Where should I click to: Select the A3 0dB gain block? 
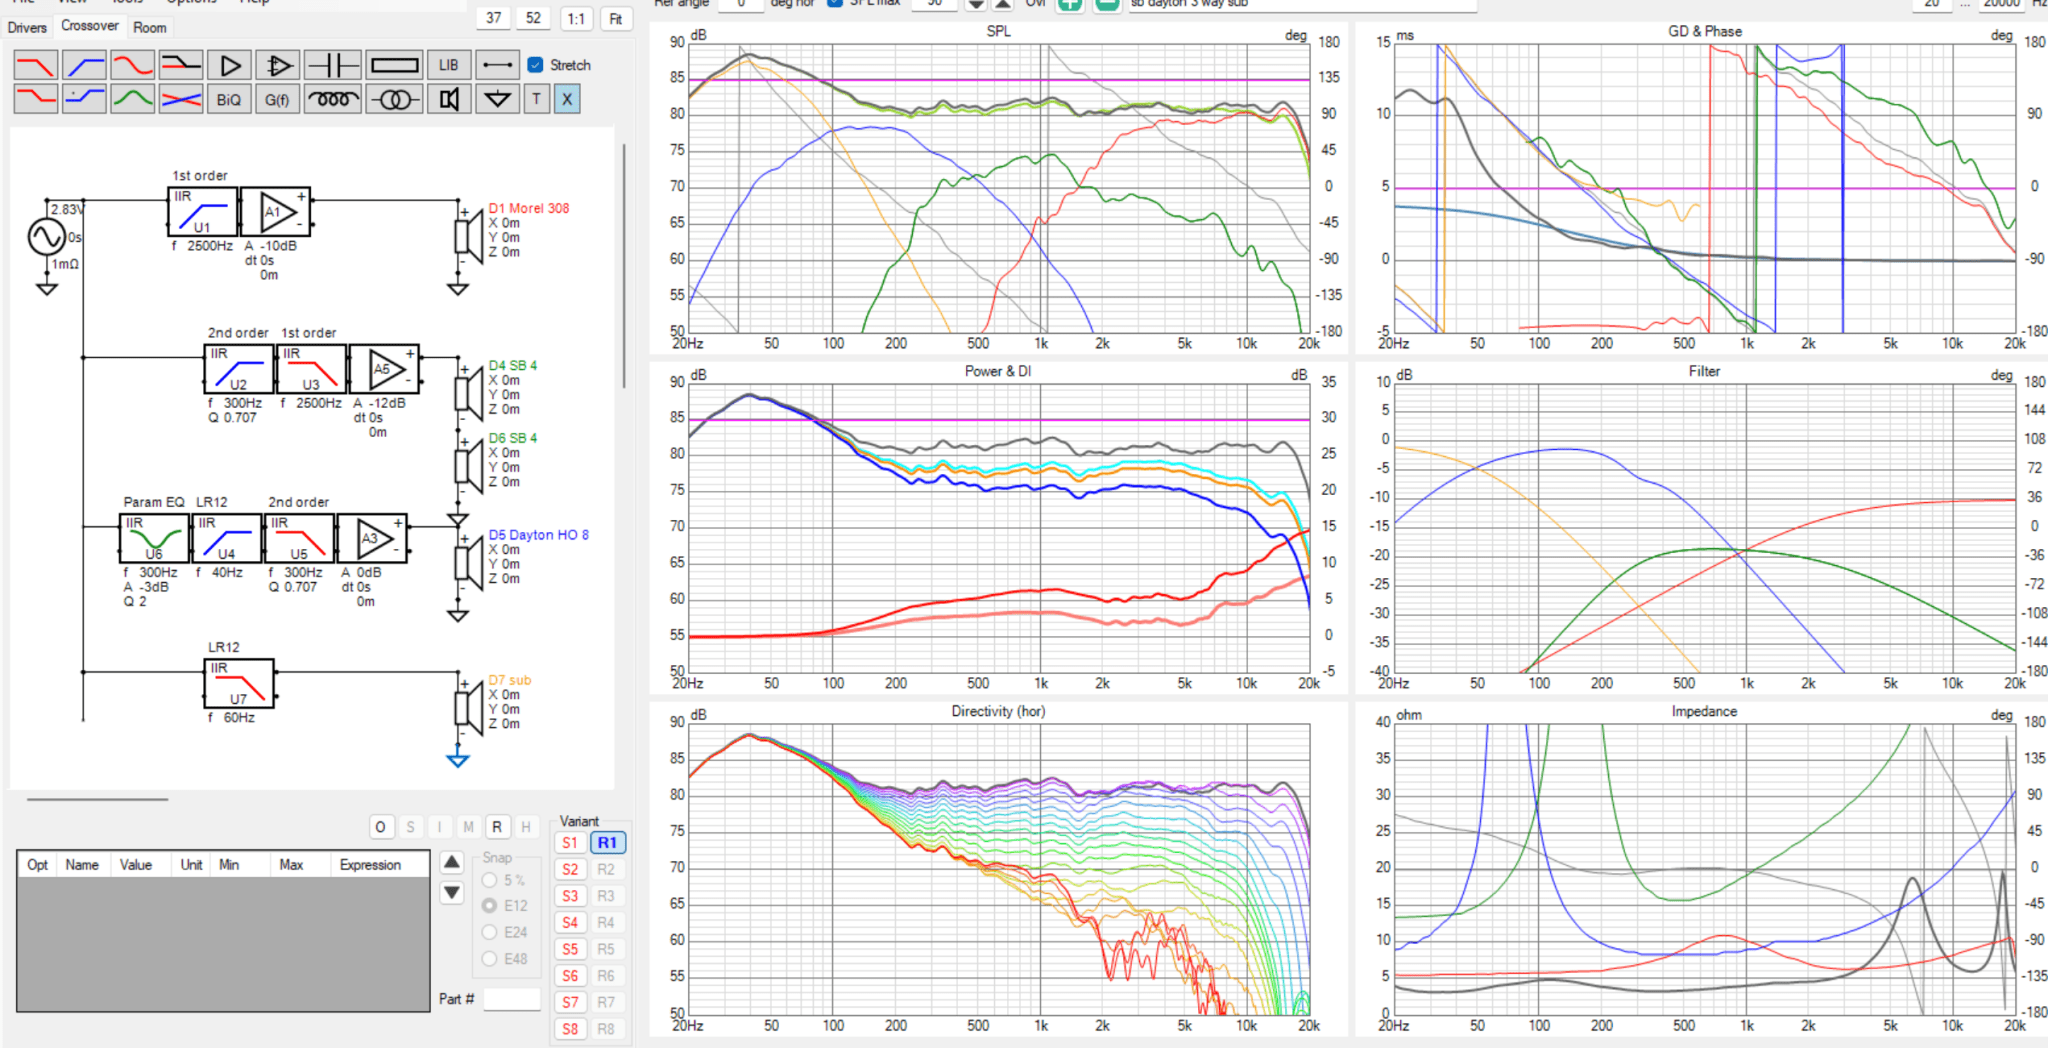click(x=372, y=539)
